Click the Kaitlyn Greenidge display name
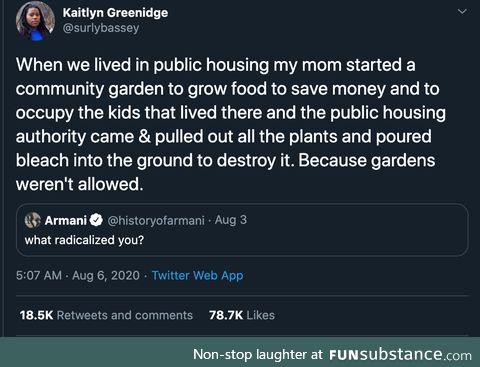Screen dimensions: 480x367 tap(115, 13)
